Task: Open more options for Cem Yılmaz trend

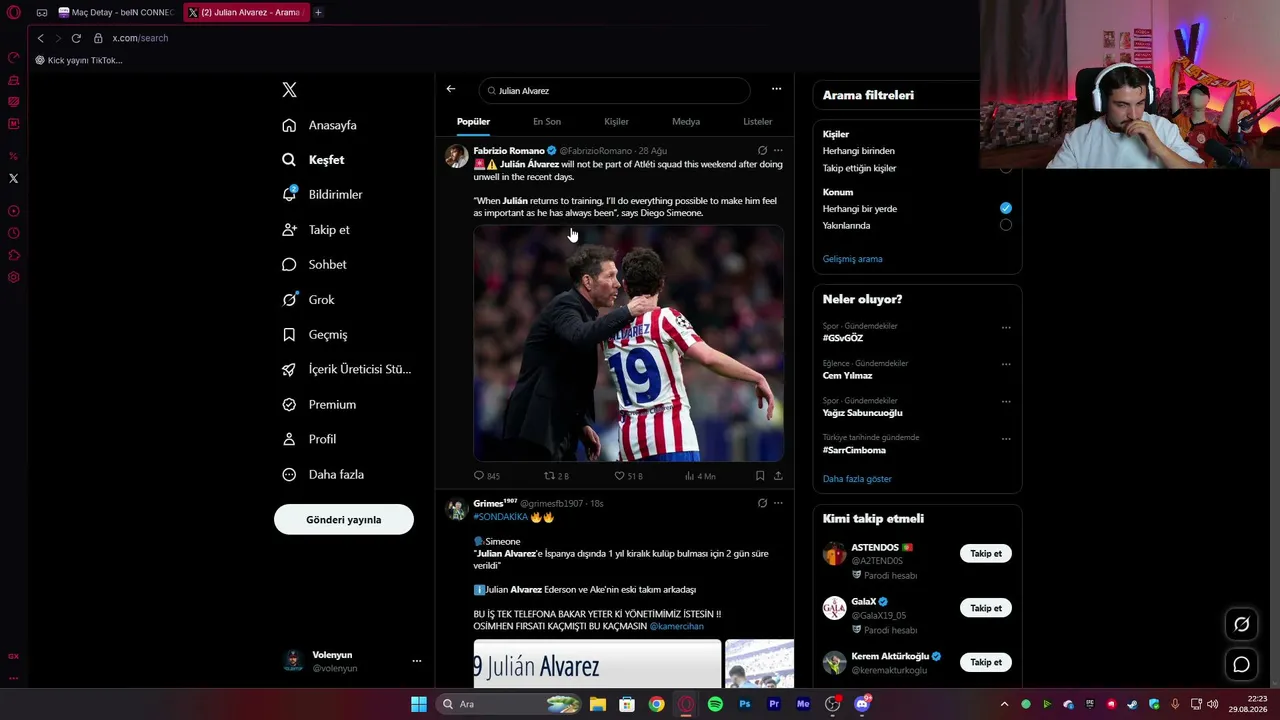Action: tap(1006, 364)
